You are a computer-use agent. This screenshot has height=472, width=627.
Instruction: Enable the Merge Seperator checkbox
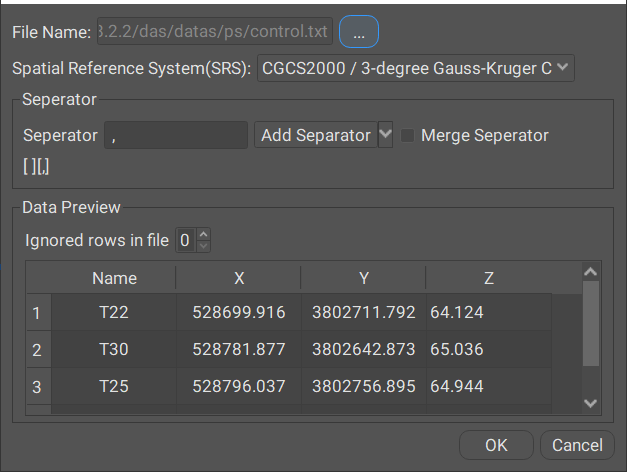[407, 135]
